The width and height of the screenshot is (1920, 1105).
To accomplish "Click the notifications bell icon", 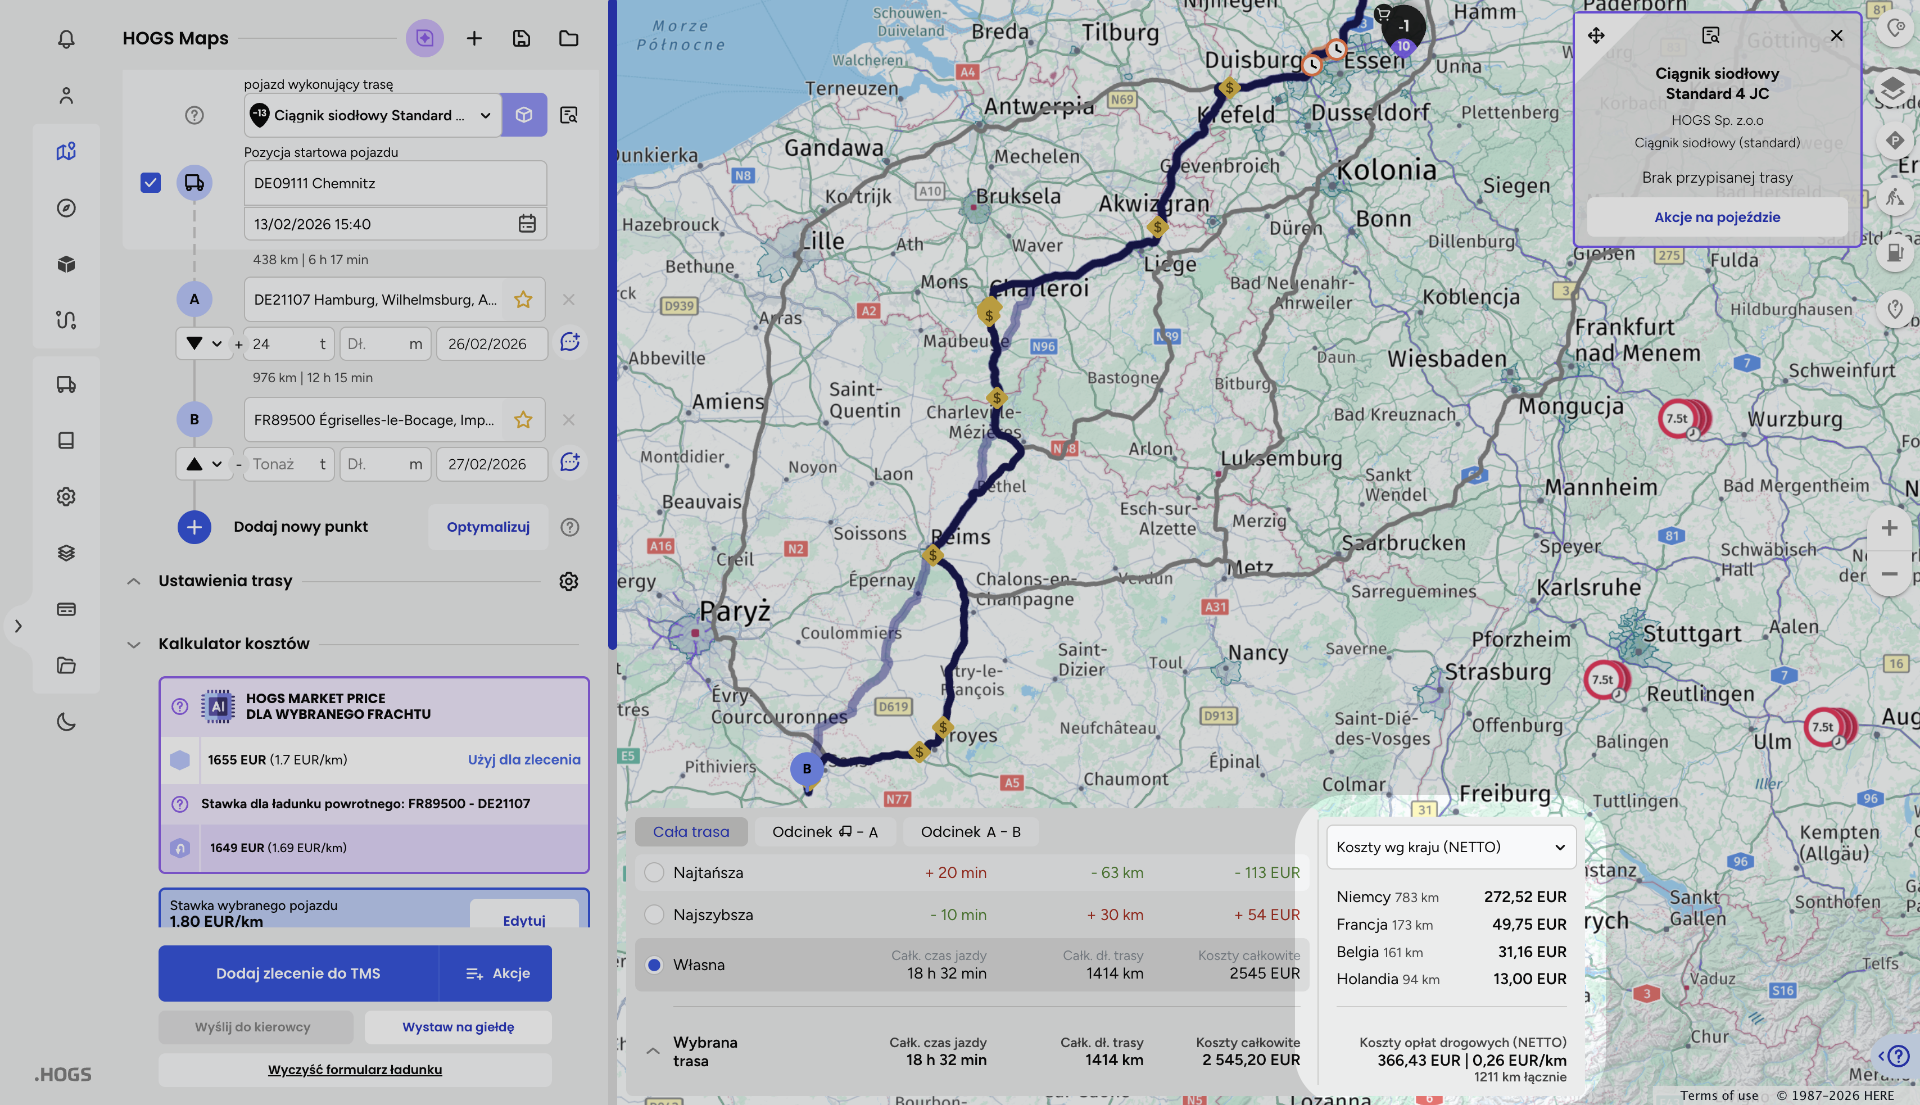I will (x=66, y=39).
